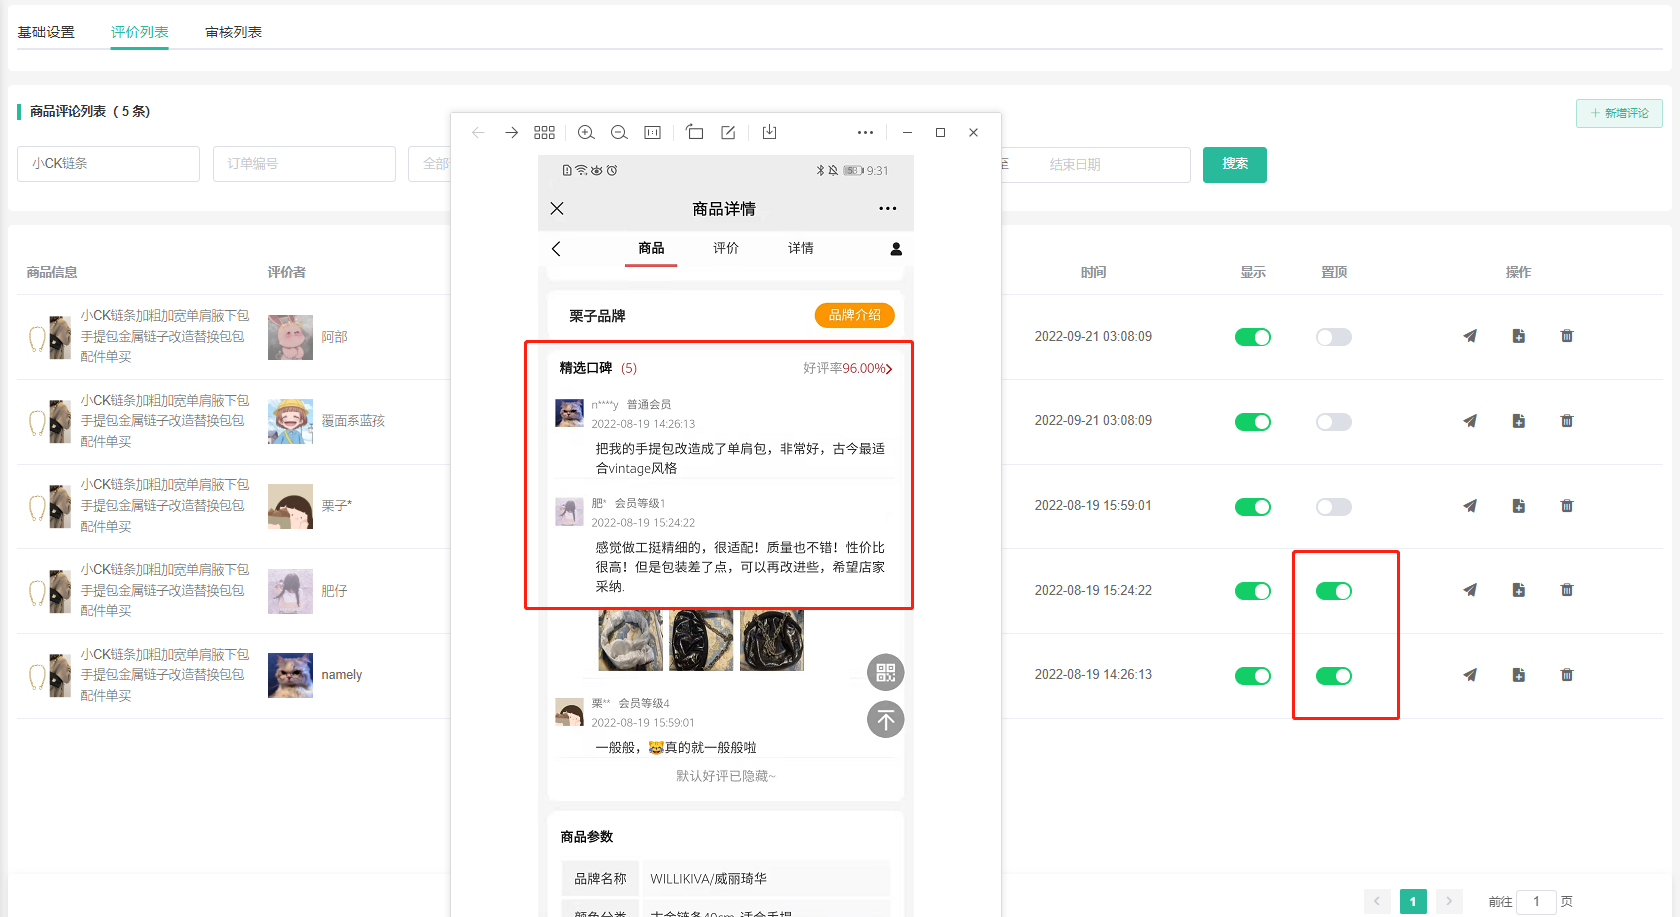Expand the 好评率96.00% chevron in preview
Image resolution: width=1680 pixels, height=917 pixels.
[x=888, y=369]
